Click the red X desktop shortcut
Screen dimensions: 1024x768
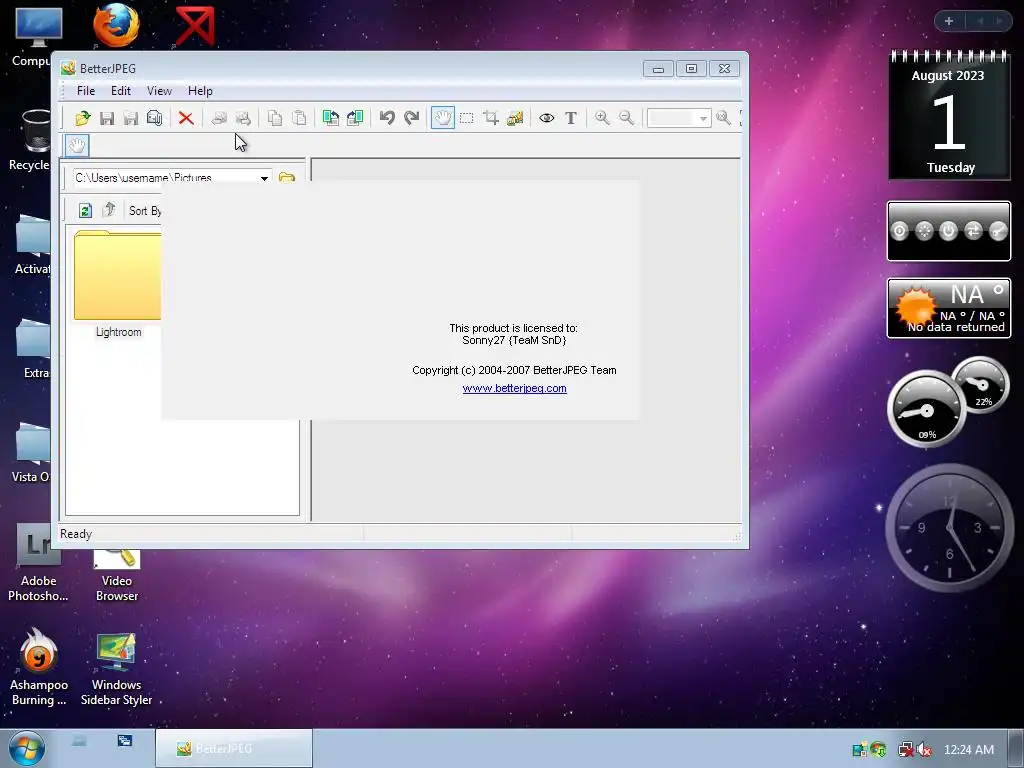[x=195, y=26]
